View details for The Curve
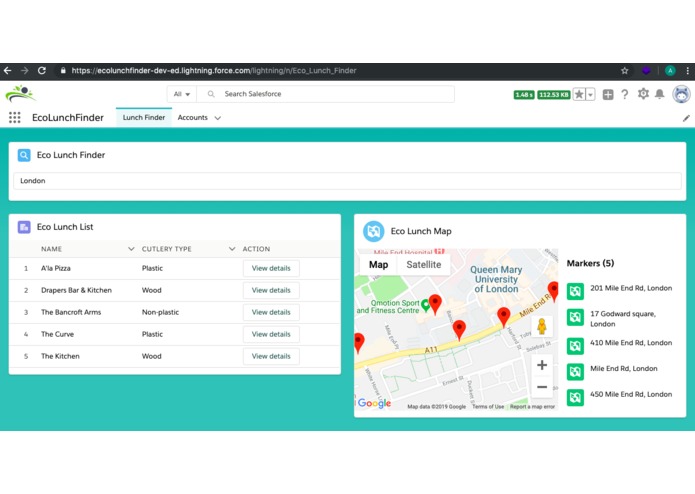The image size is (695, 494). [271, 334]
